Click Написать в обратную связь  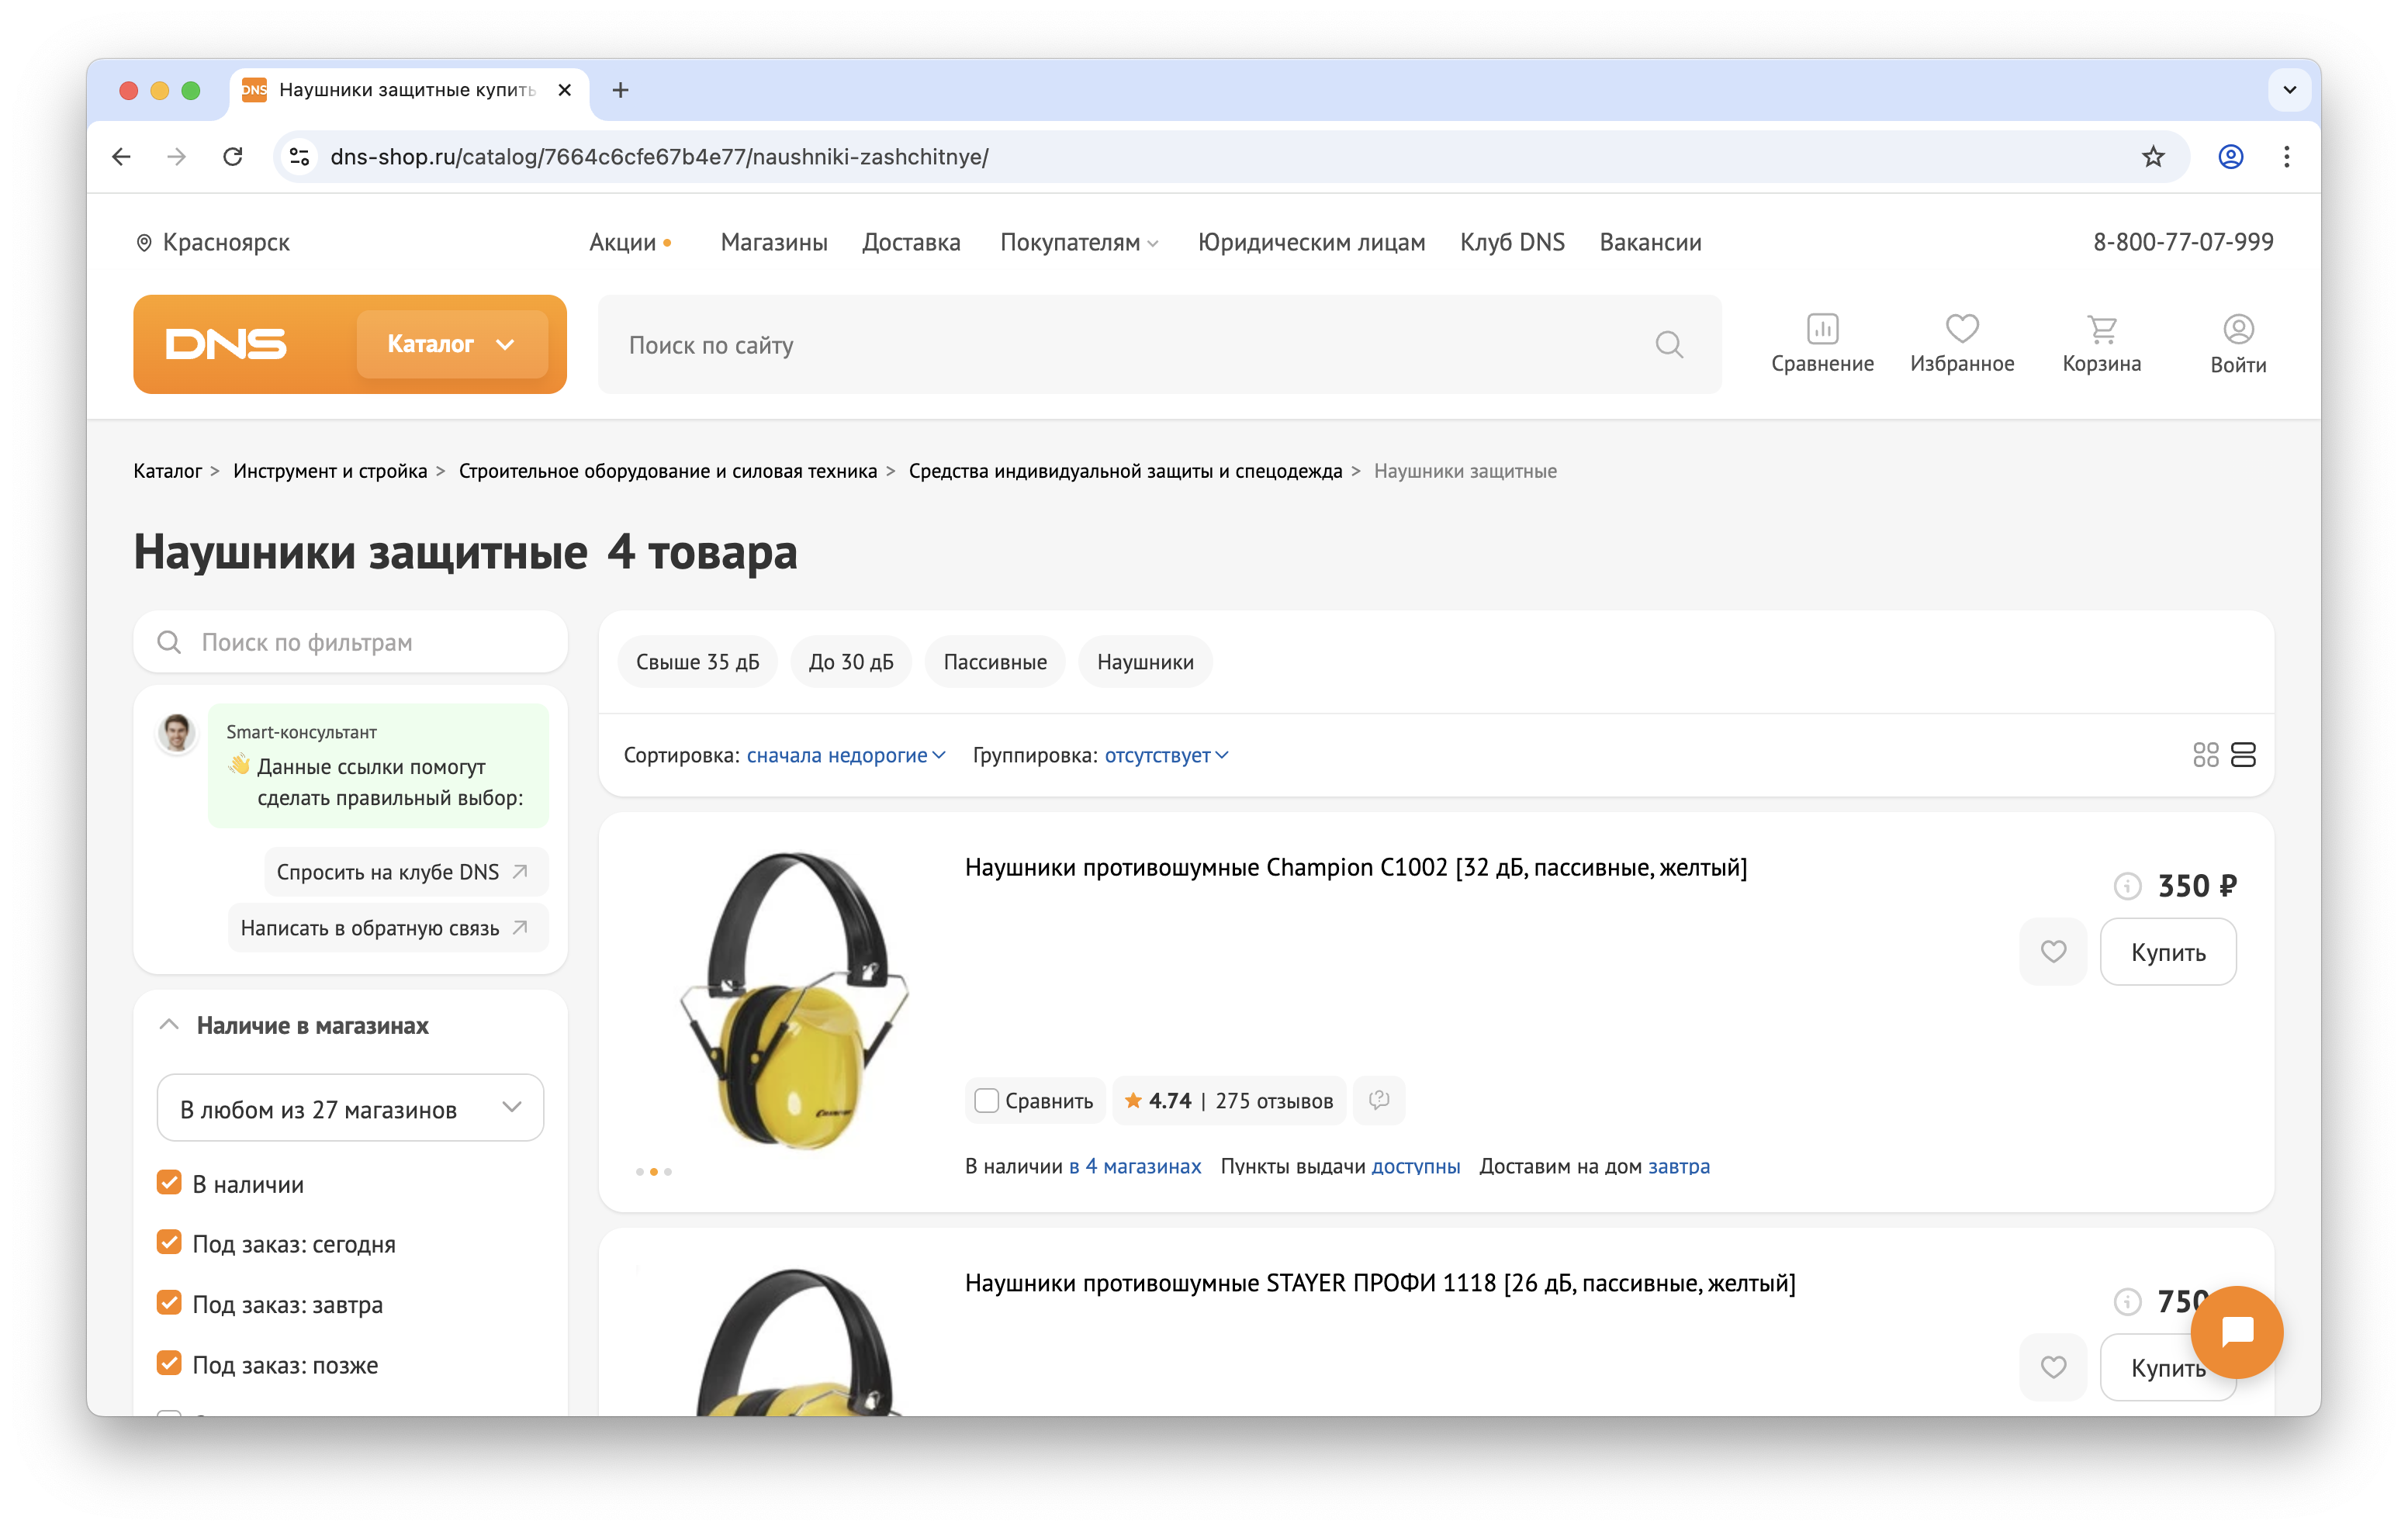point(387,927)
